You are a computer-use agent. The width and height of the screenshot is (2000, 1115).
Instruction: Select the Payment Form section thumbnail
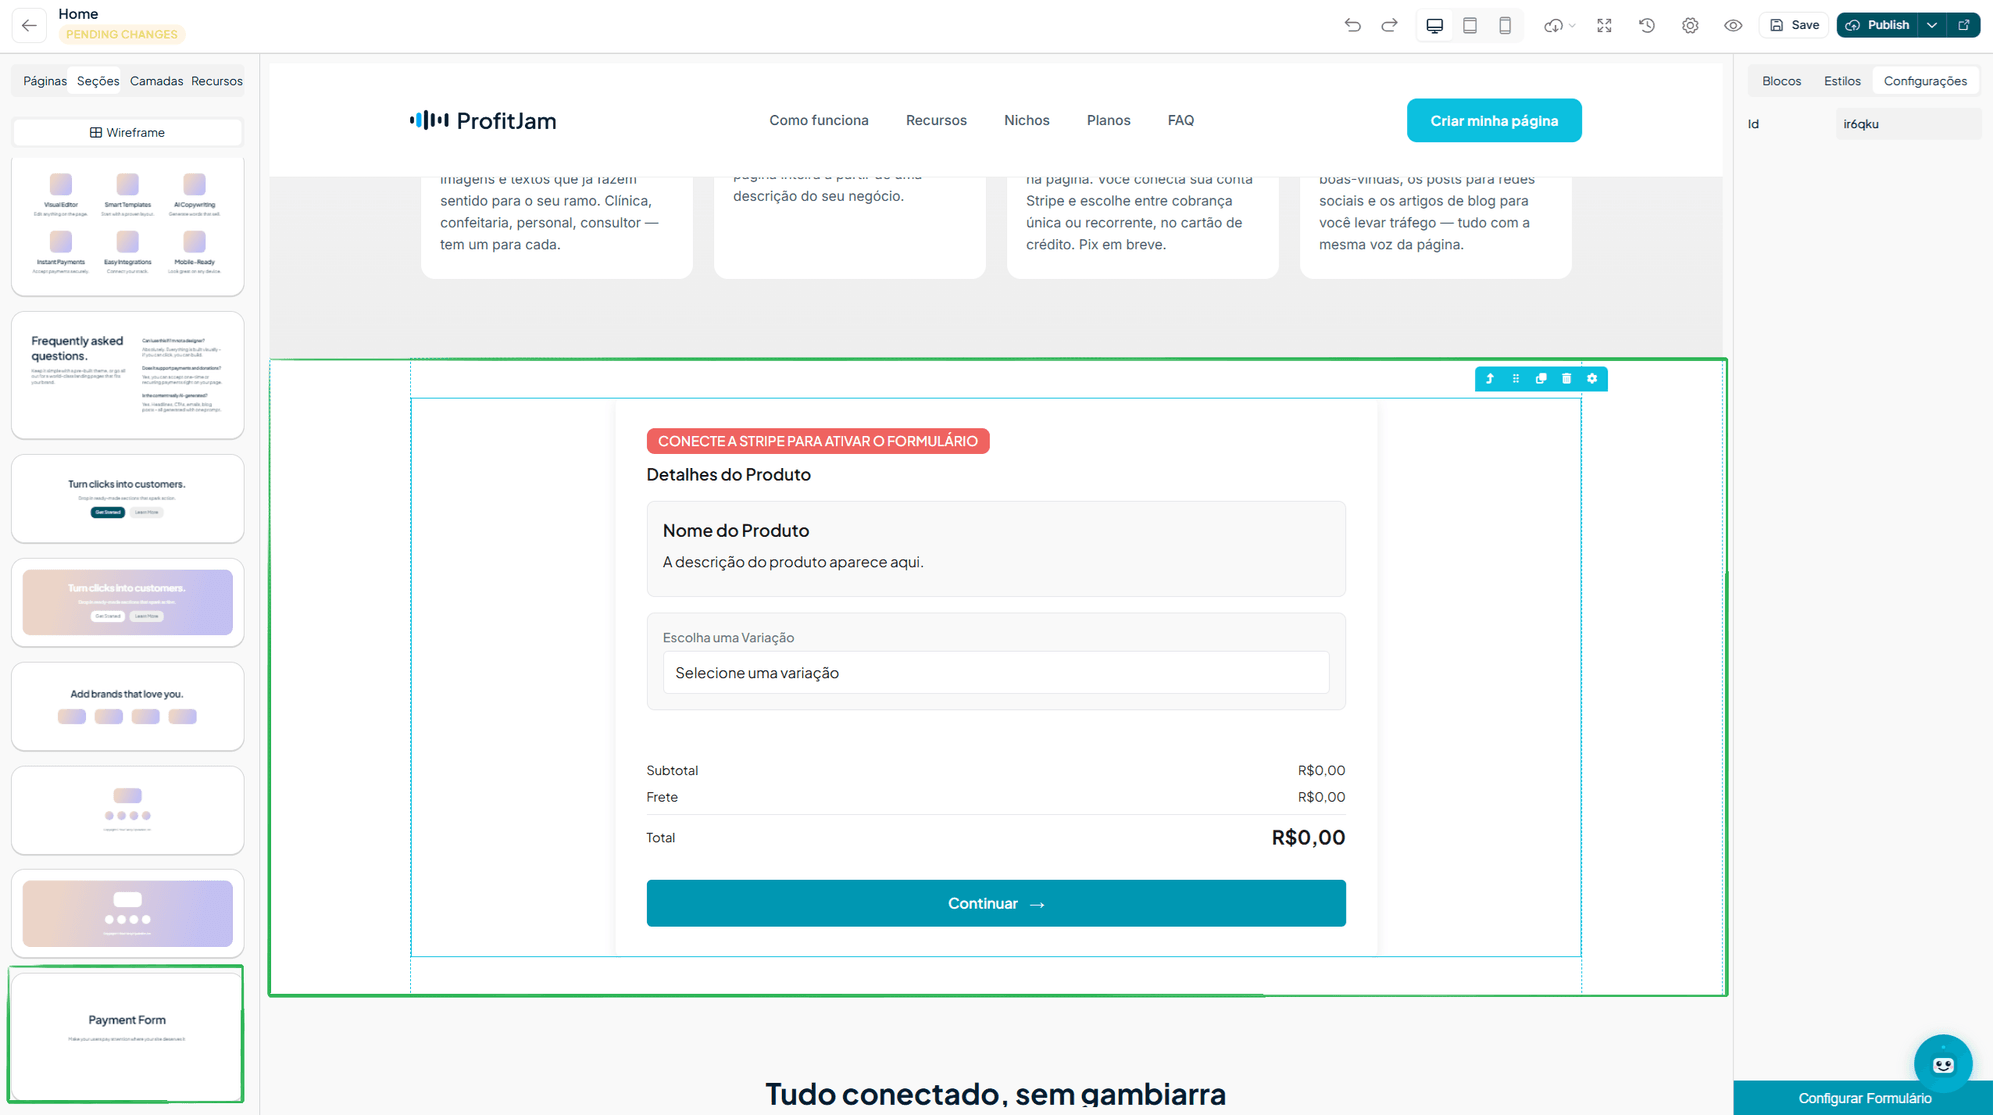pos(128,1036)
